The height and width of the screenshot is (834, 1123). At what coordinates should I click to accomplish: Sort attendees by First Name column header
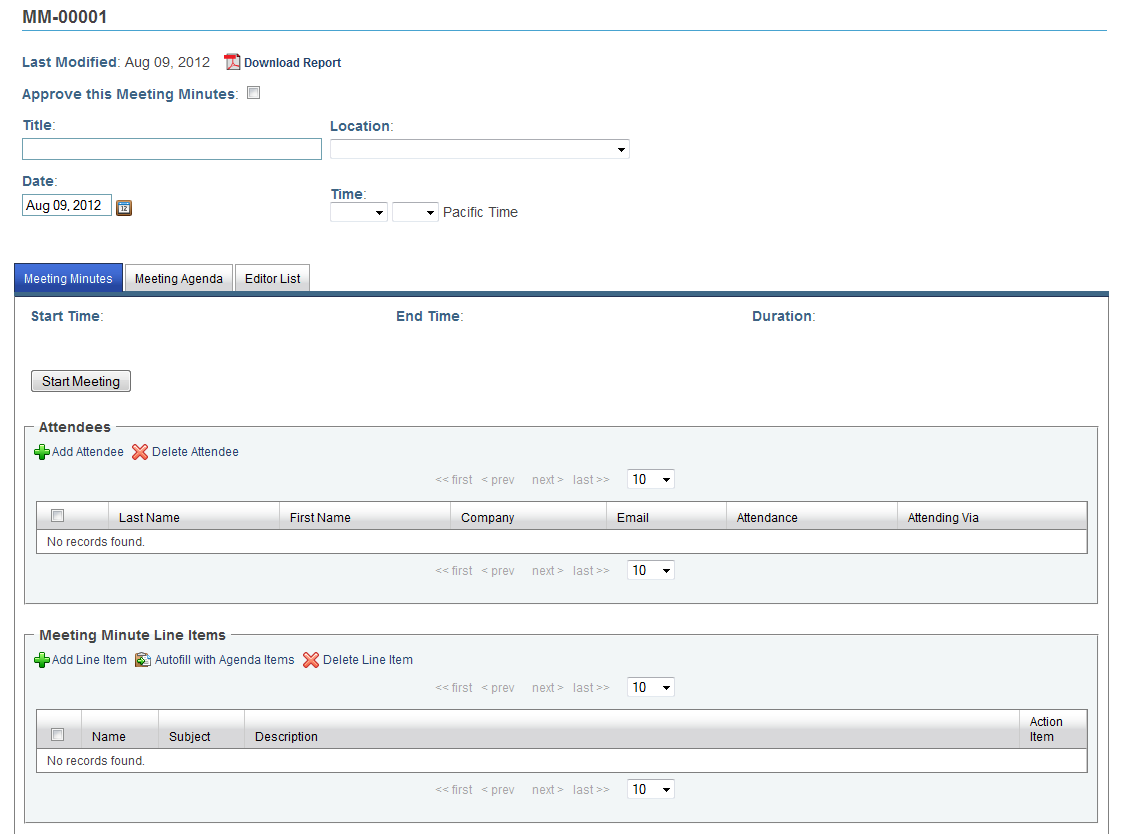[365, 517]
